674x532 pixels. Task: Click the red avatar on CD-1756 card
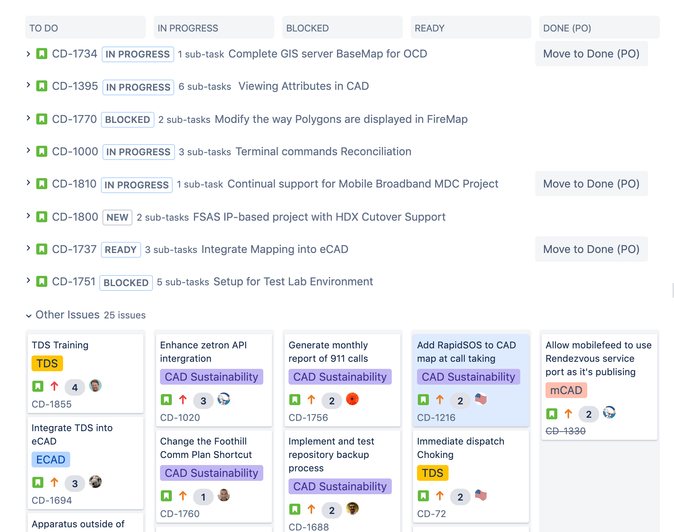[x=352, y=399]
